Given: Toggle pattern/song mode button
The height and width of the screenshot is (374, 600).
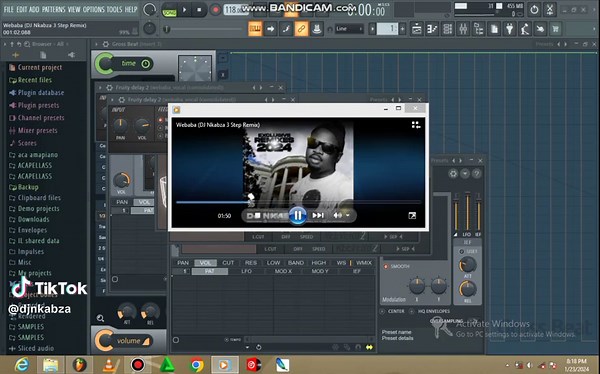Looking at the screenshot, I should point(170,10).
